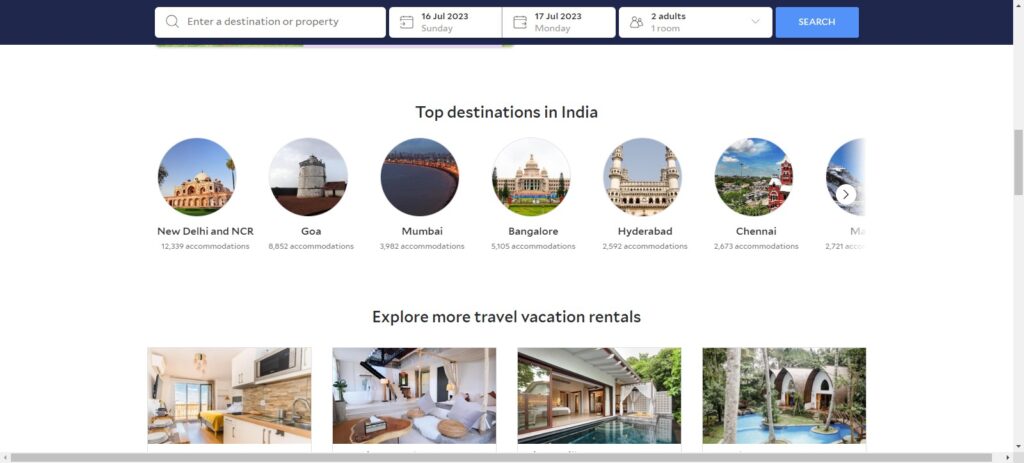Click the search magnifier icon in destination field
This screenshot has width=1024, height=463.
tap(172, 22)
